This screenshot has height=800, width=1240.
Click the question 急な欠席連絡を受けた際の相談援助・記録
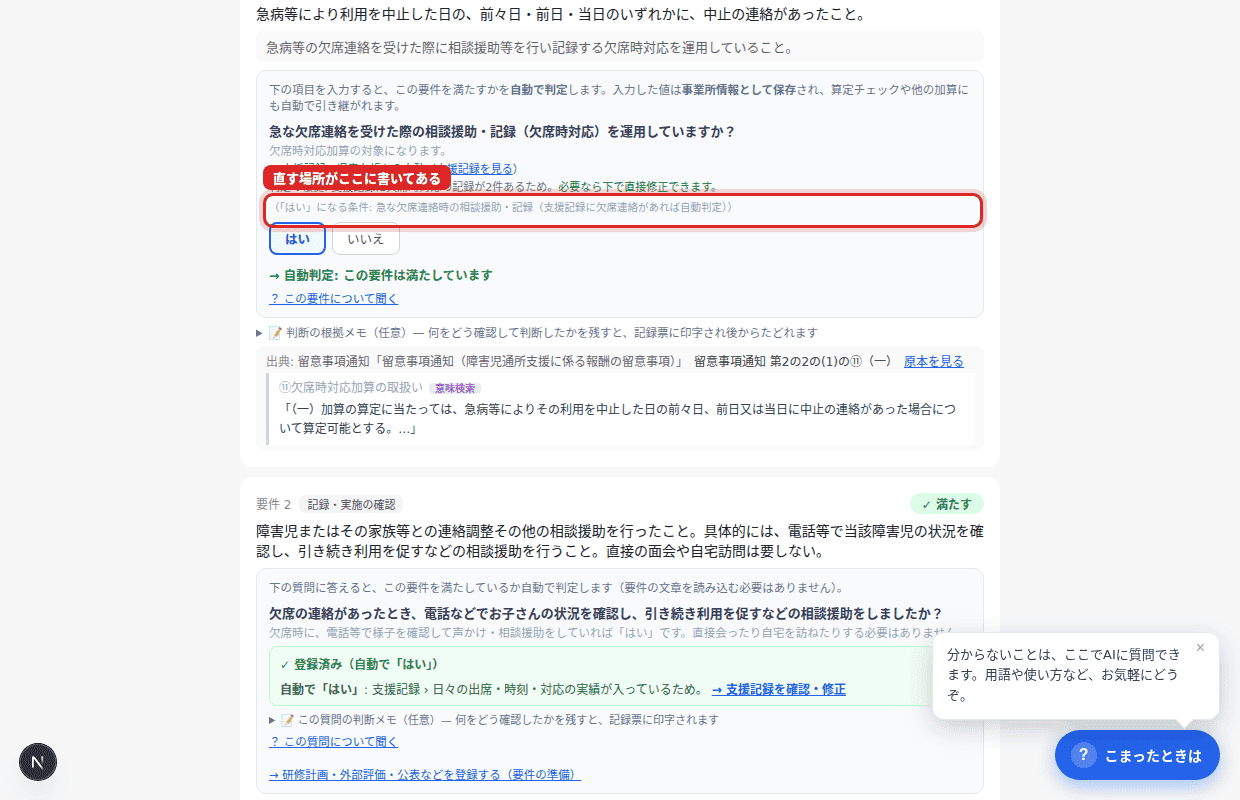(502, 132)
